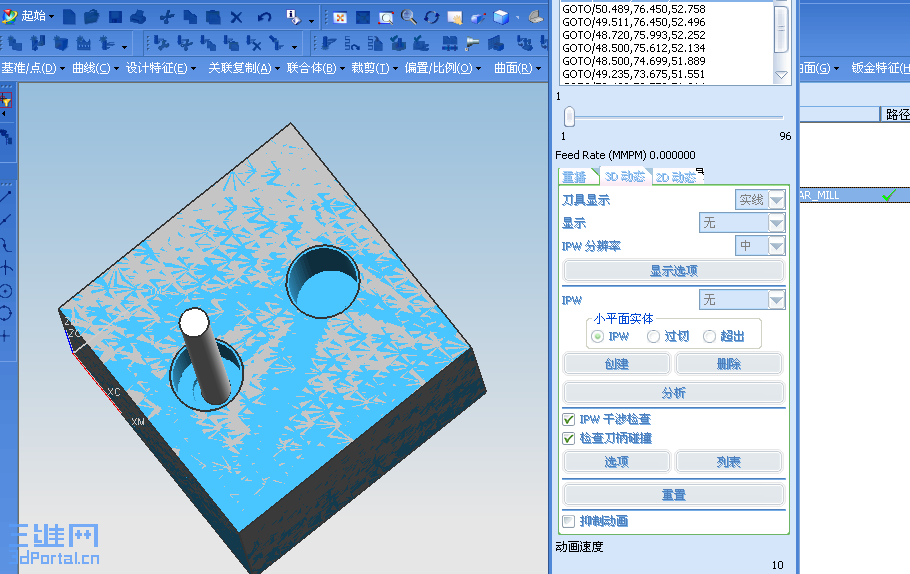Select the GOTO/48.500,75.612,52.134 line
The height and width of the screenshot is (574, 910).
point(634,48)
